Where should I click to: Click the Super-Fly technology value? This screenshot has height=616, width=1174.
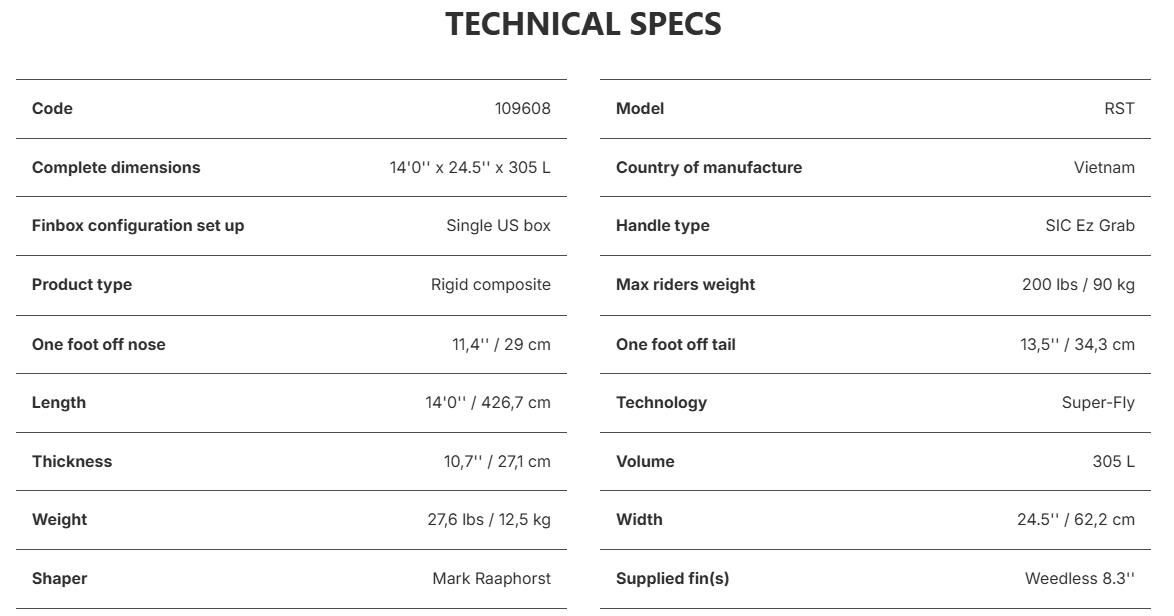pos(1098,403)
